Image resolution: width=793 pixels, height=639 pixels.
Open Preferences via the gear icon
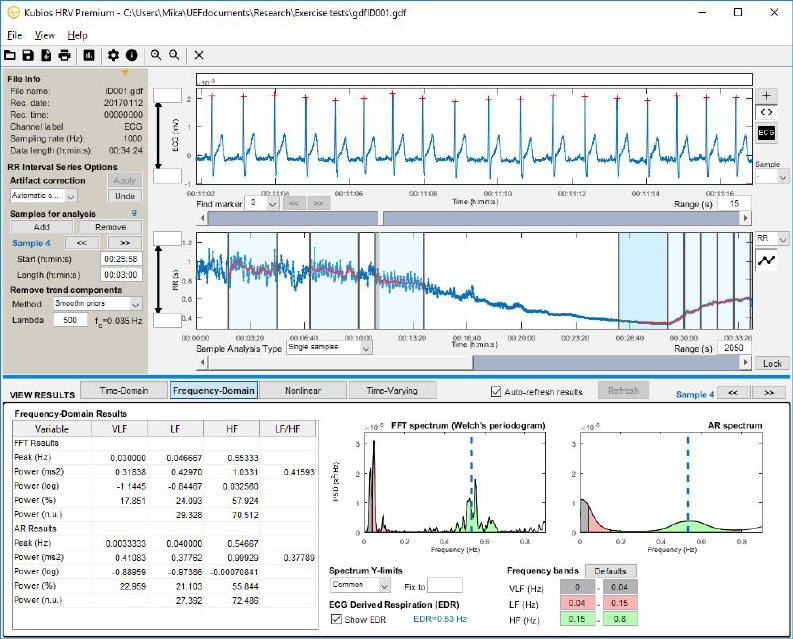point(113,55)
